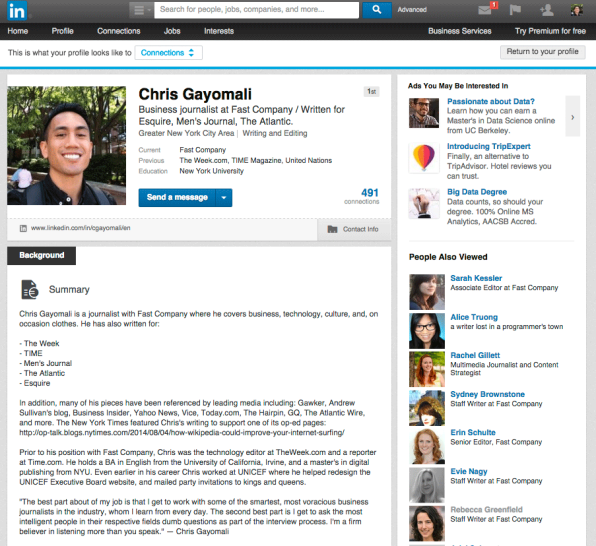Open the messages envelope icon

click(x=485, y=10)
